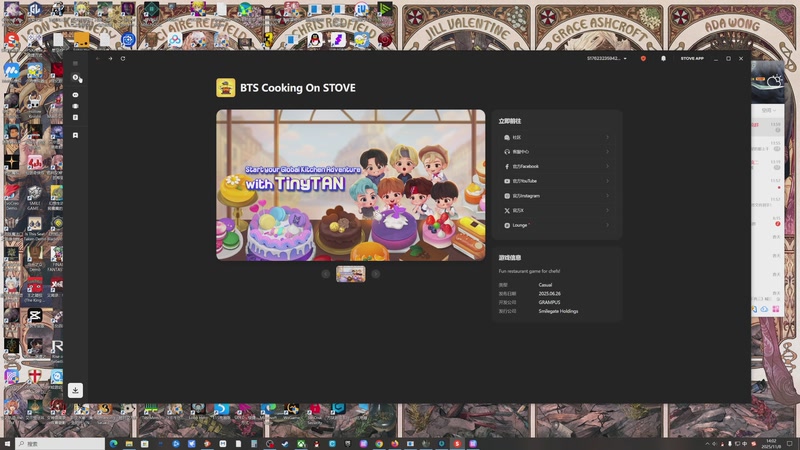The image size is (800, 450).
Task: Open the downloads button at sidebar bottom
Action: 76,390
